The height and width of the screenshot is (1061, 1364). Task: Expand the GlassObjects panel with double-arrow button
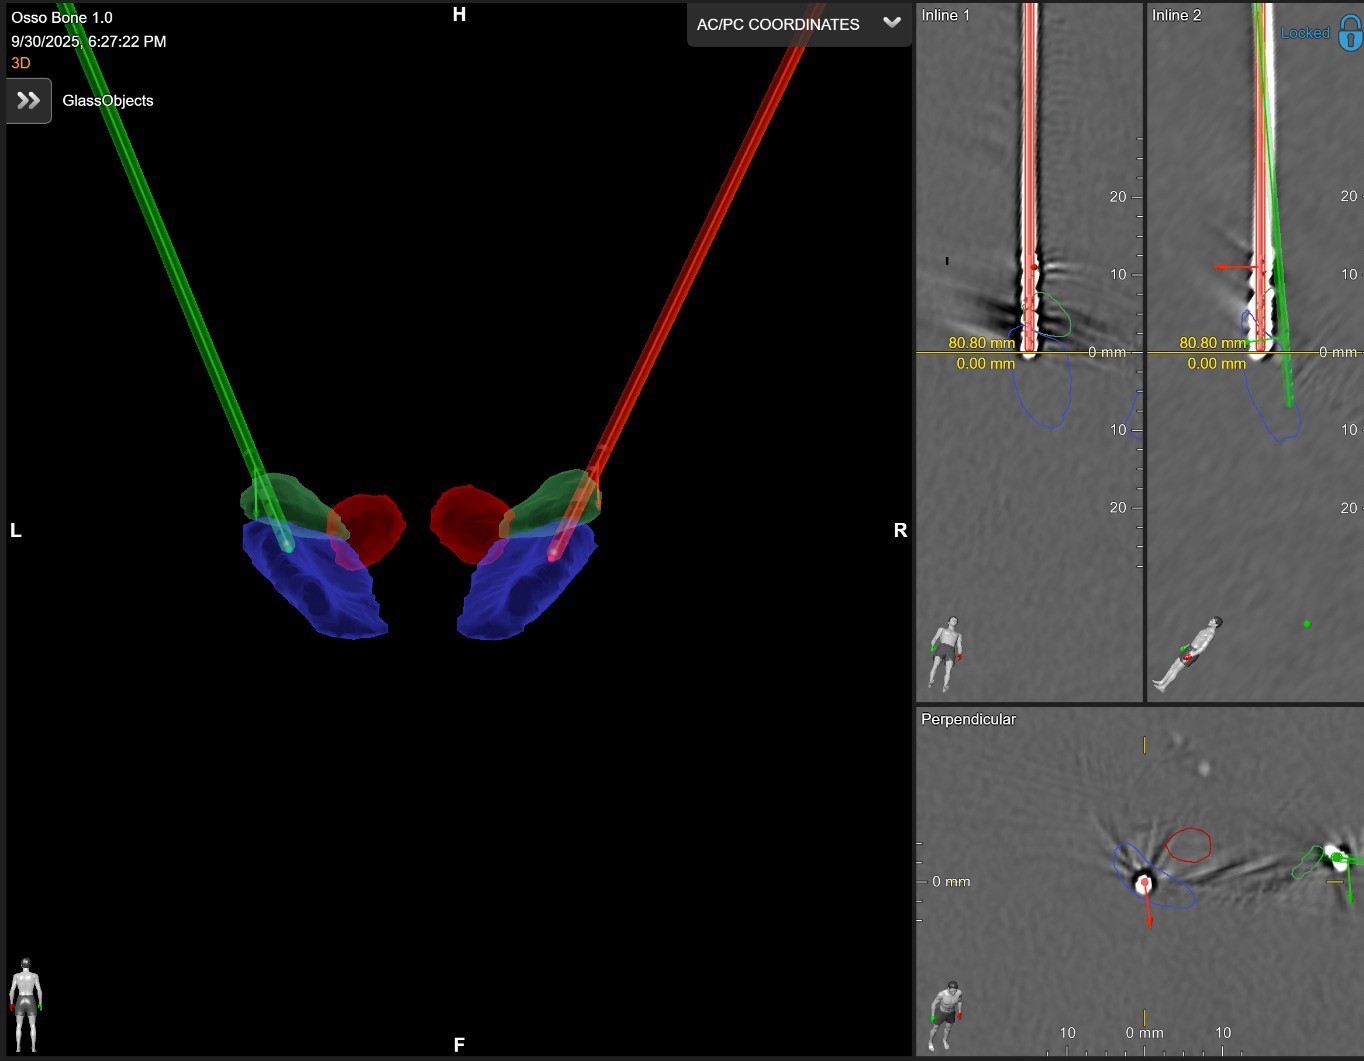28,101
